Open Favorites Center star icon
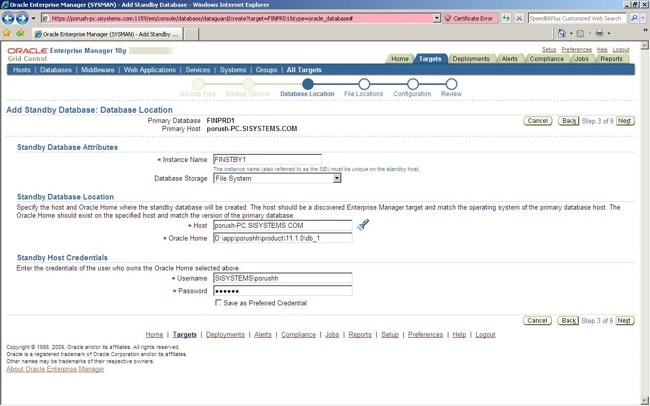 pyautogui.click(x=7, y=33)
